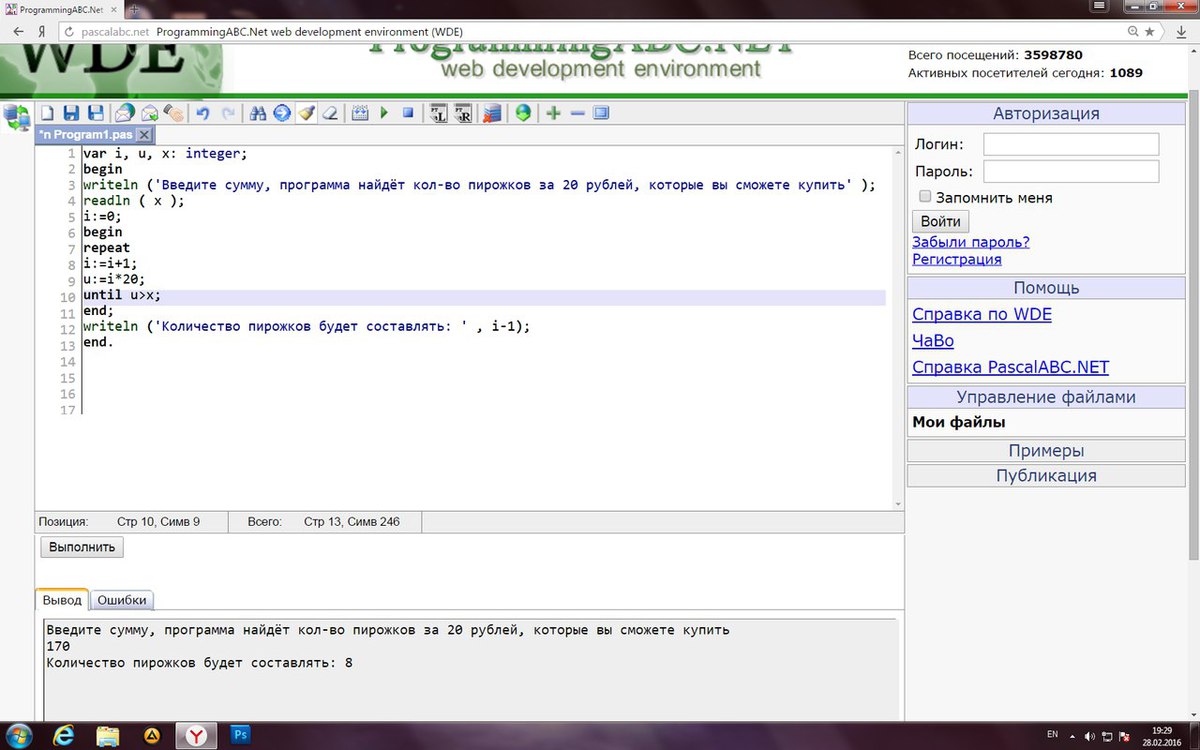
Task: Run the program with green play icon
Action: (x=384, y=114)
